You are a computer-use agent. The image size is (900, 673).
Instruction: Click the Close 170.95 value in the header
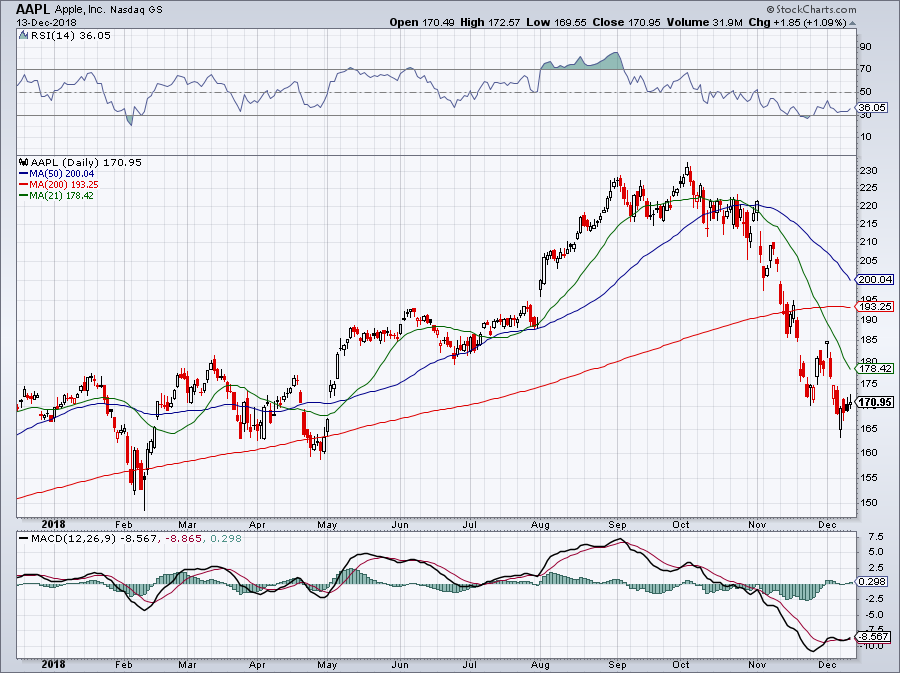(x=626, y=22)
